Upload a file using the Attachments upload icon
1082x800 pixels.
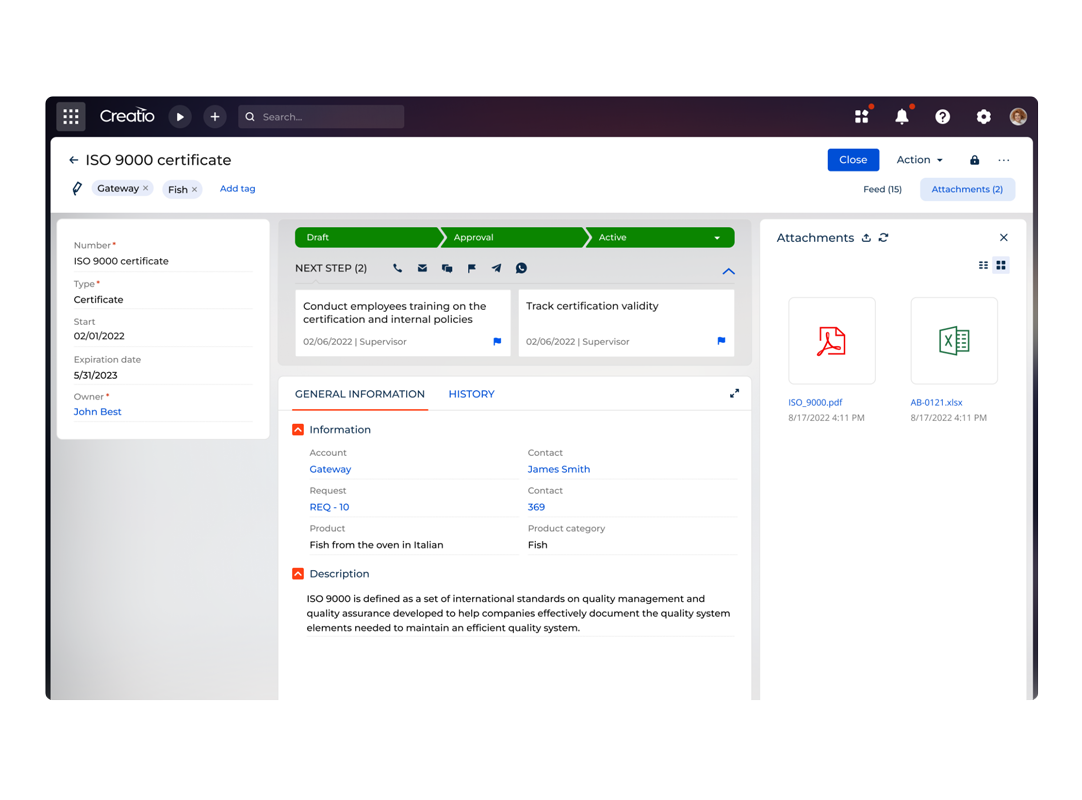tap(866, 238)
